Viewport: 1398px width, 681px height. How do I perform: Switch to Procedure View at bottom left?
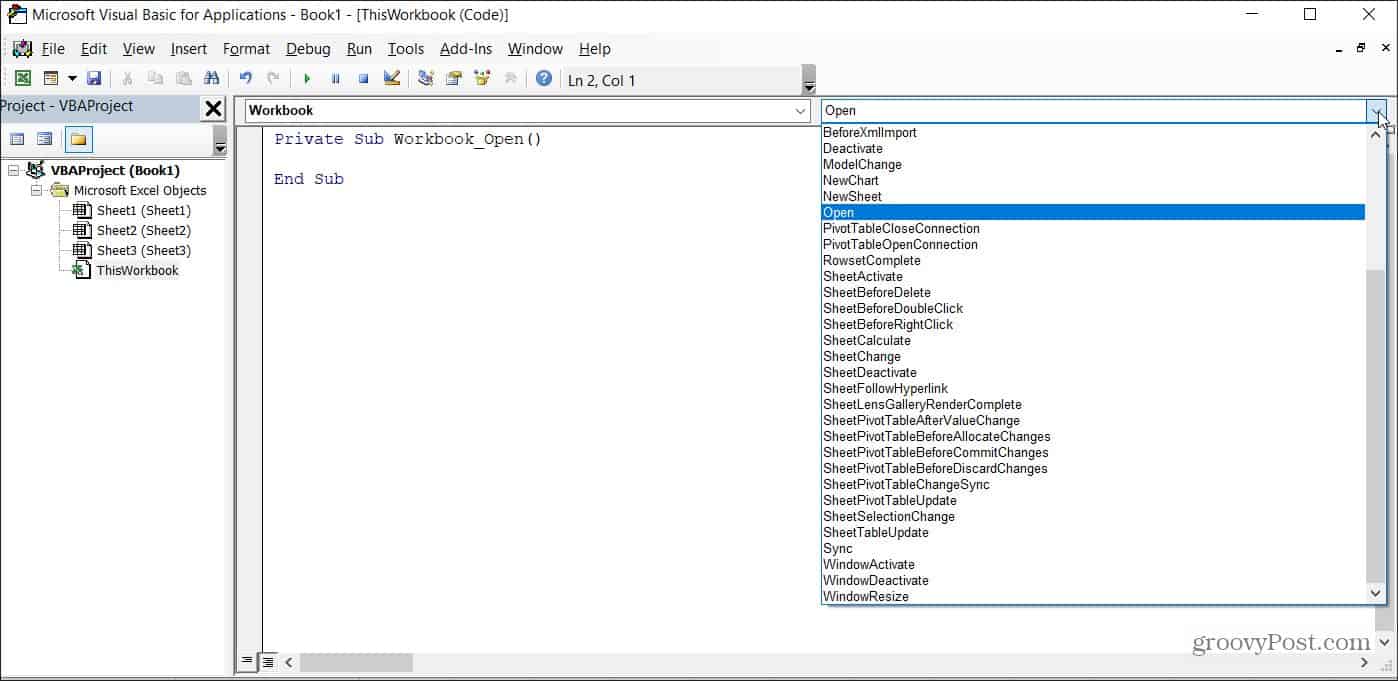(248, 662)
